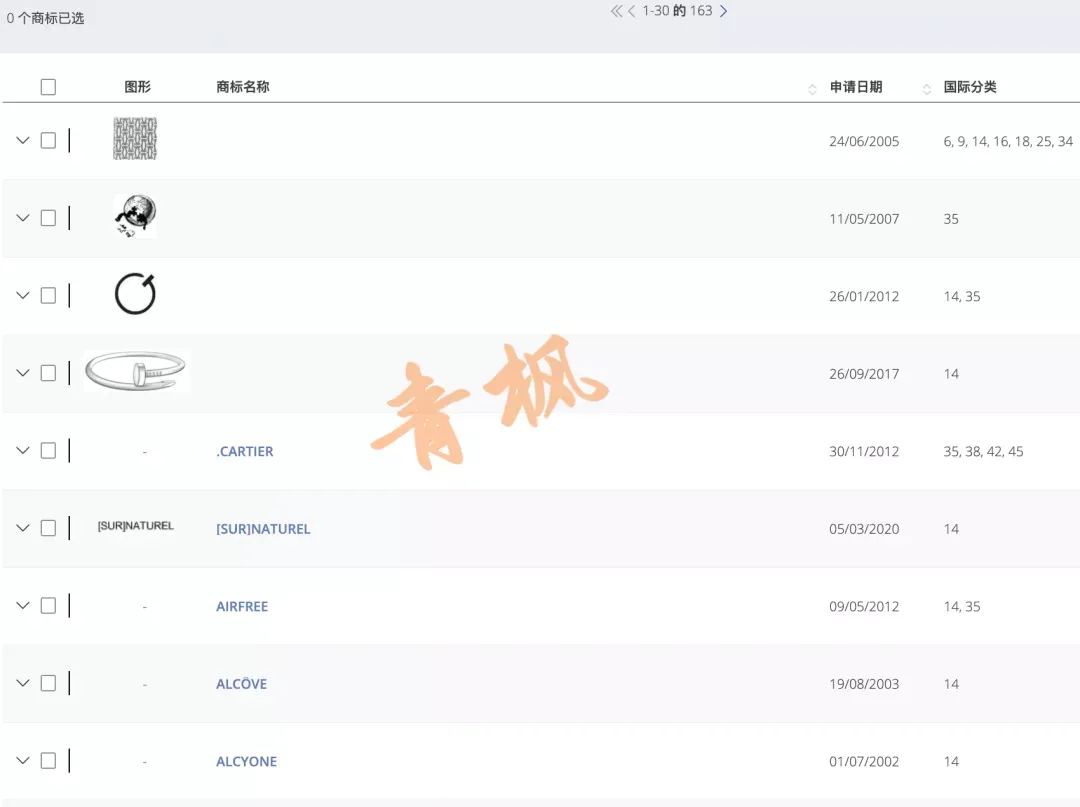Go to previous page arrow
This screenshot has width=1080, height=807.
click(x=632, y=11)
